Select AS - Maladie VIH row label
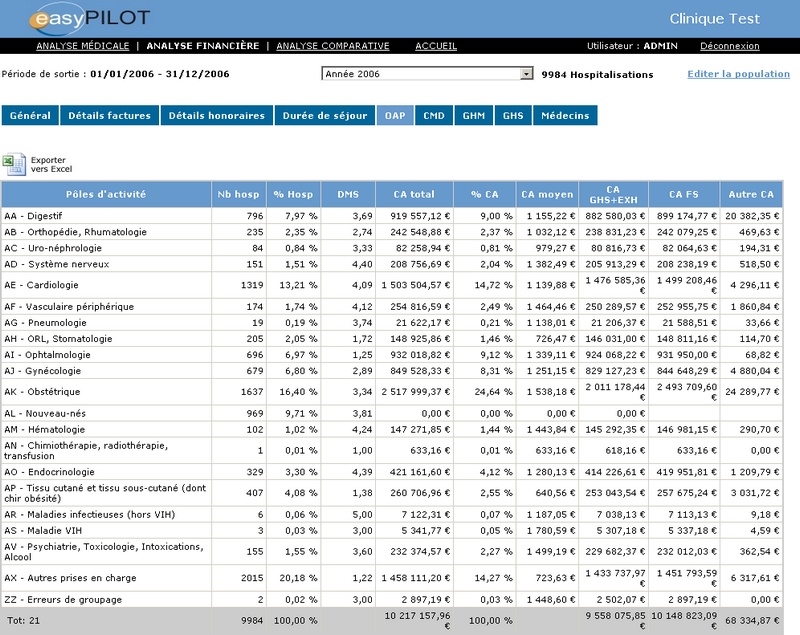Viewport: 800px width, 635px height. pos(43,530)
